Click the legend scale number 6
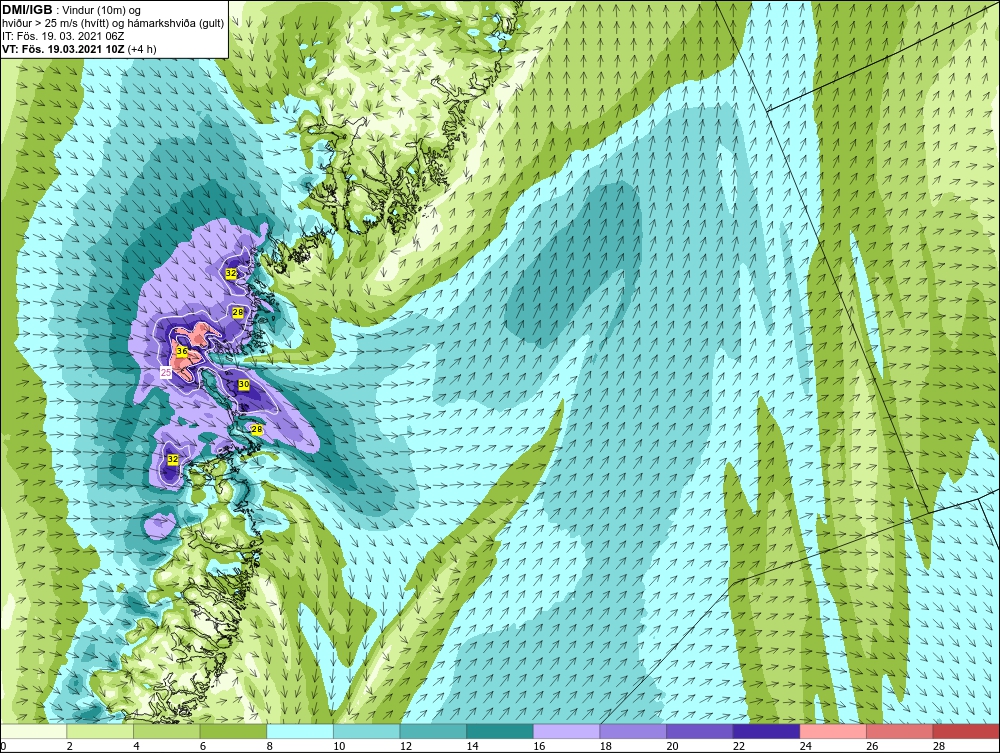This screenshot has height=753, width=1000. point(203,746)
